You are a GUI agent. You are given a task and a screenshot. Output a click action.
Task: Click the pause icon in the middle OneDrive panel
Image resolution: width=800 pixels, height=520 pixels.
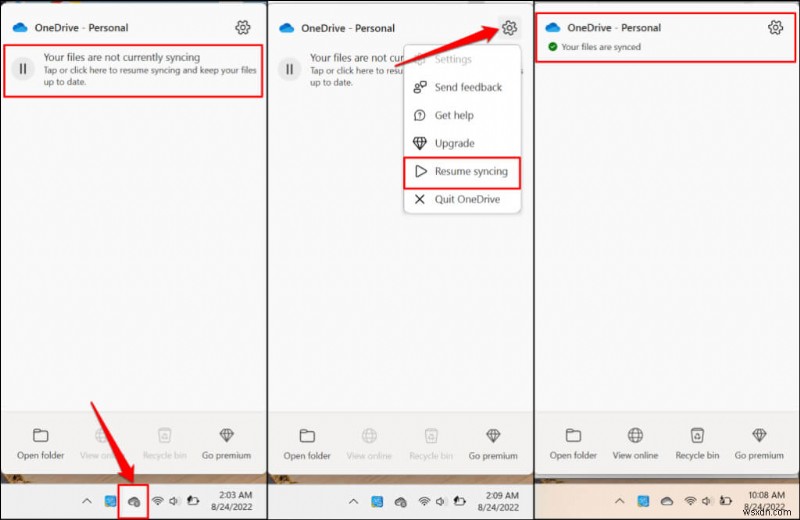click(289, 69)
